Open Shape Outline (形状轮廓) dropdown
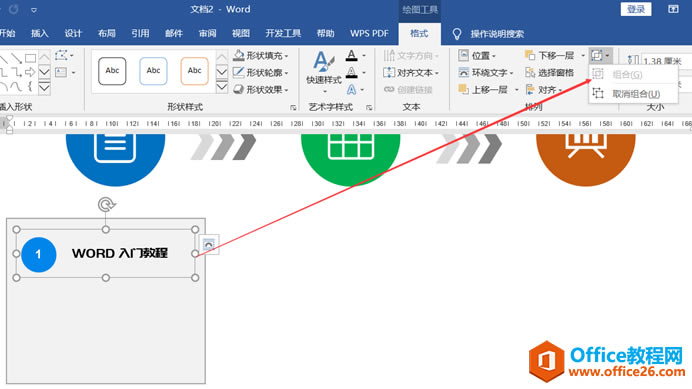The width and height of the screenshot is (692, 389). pos(261,72)
